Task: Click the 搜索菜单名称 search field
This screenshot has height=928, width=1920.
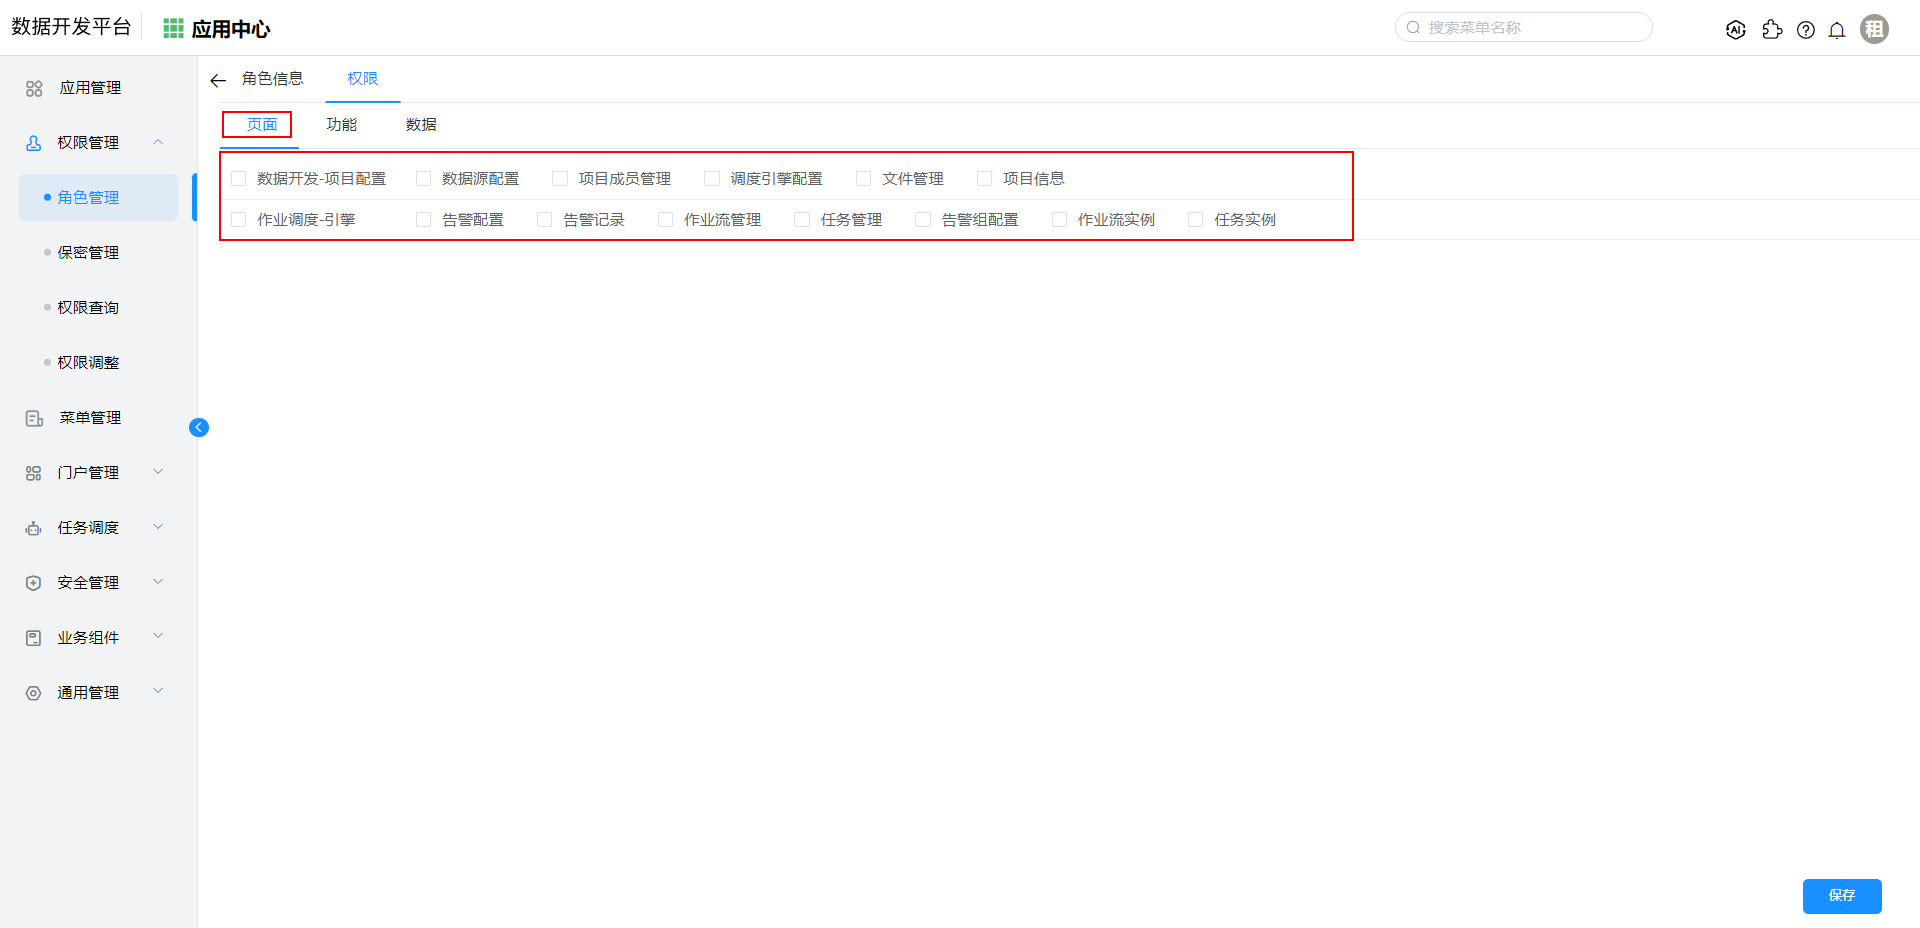Action: pos(1530,28)
